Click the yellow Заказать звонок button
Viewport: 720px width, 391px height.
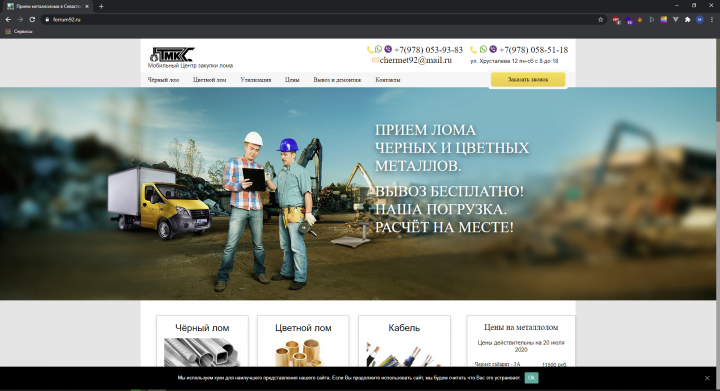click(x=528, y=79)
